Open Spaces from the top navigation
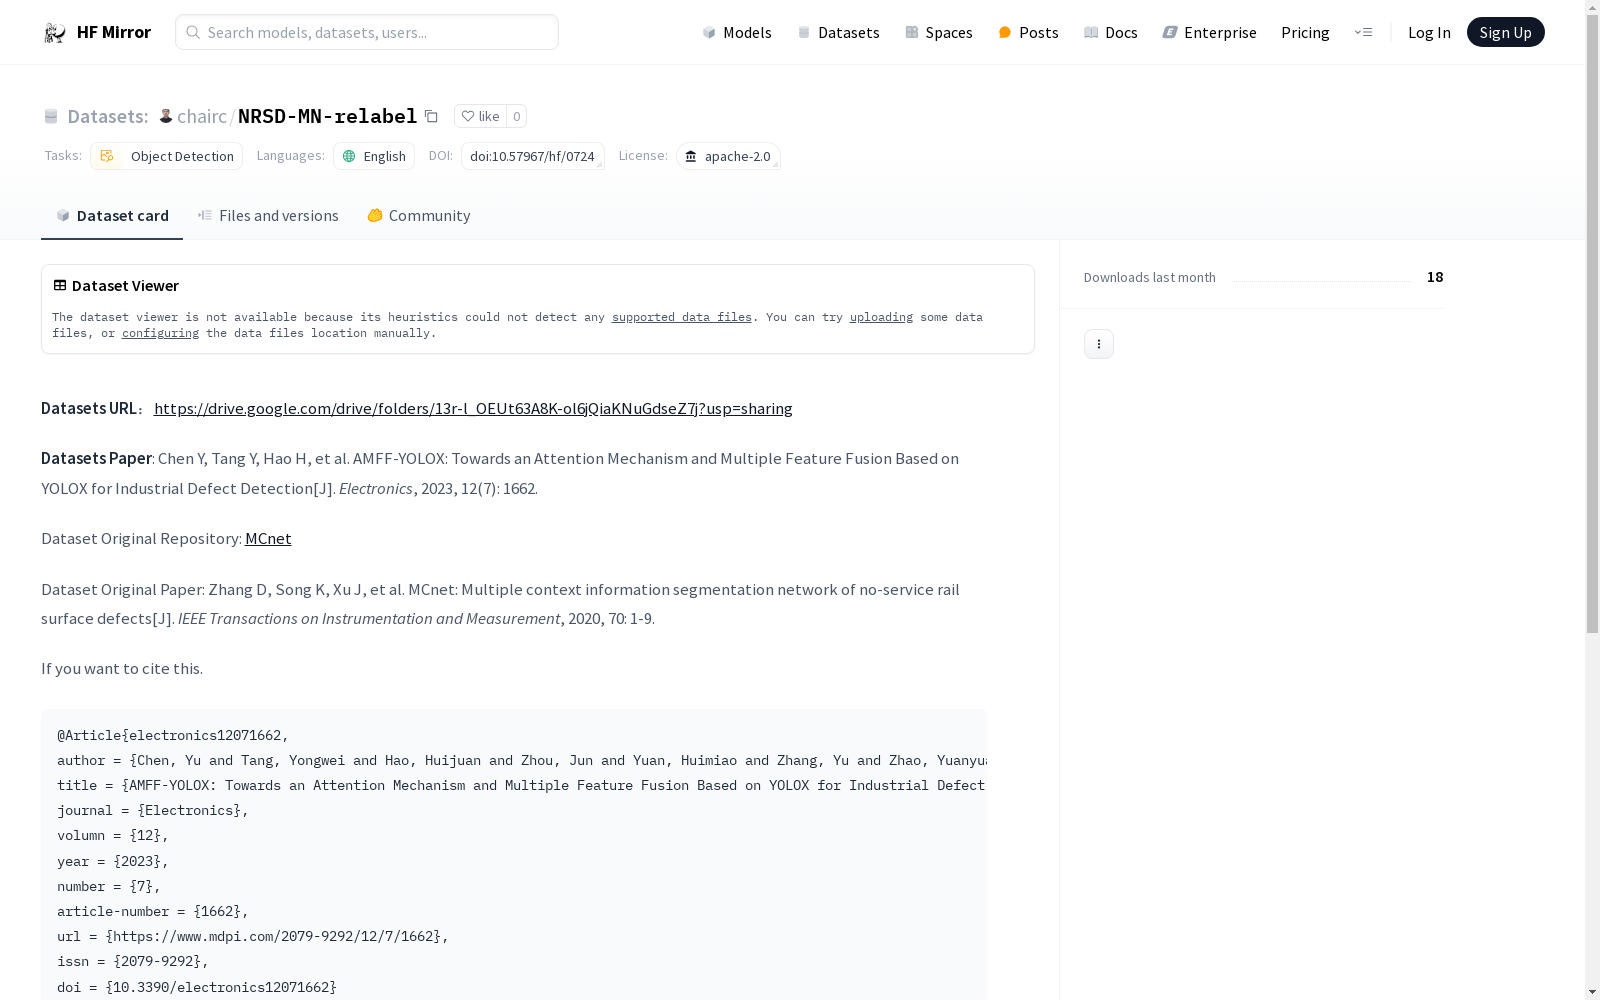The width and height of the screenshot is (1600, 1000). coord(938,33)
